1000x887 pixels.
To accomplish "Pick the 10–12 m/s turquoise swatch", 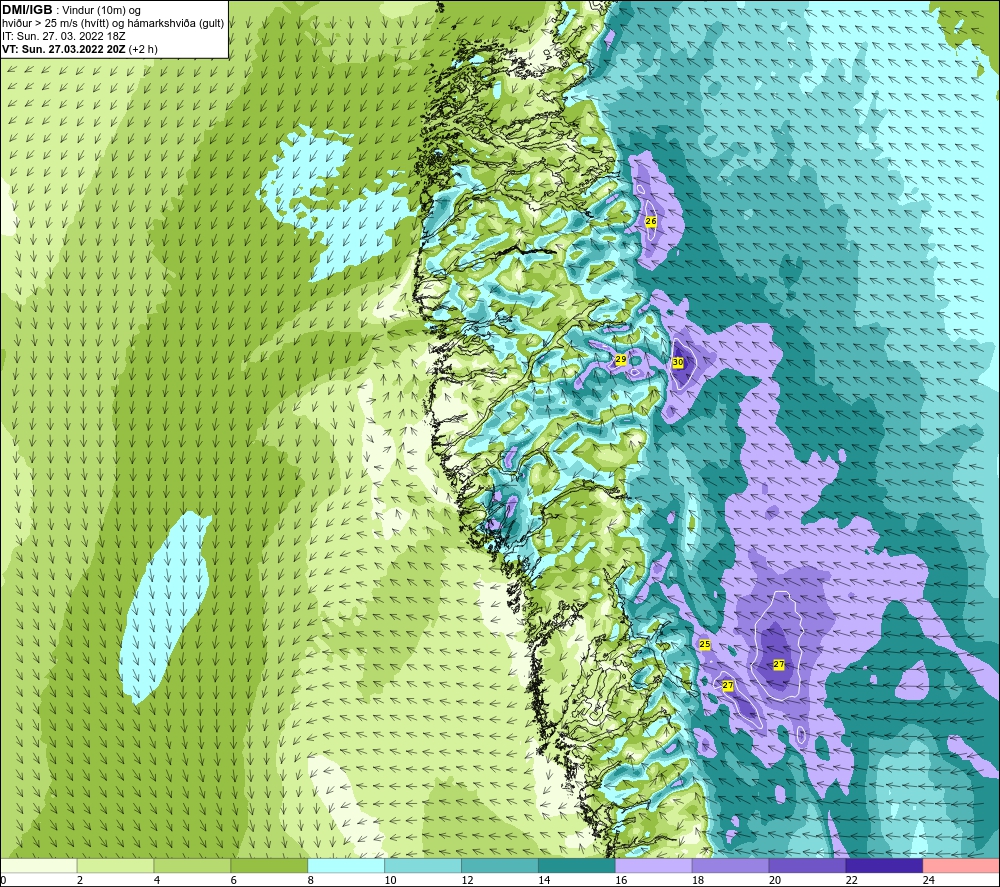I will [x=423, y=865].
